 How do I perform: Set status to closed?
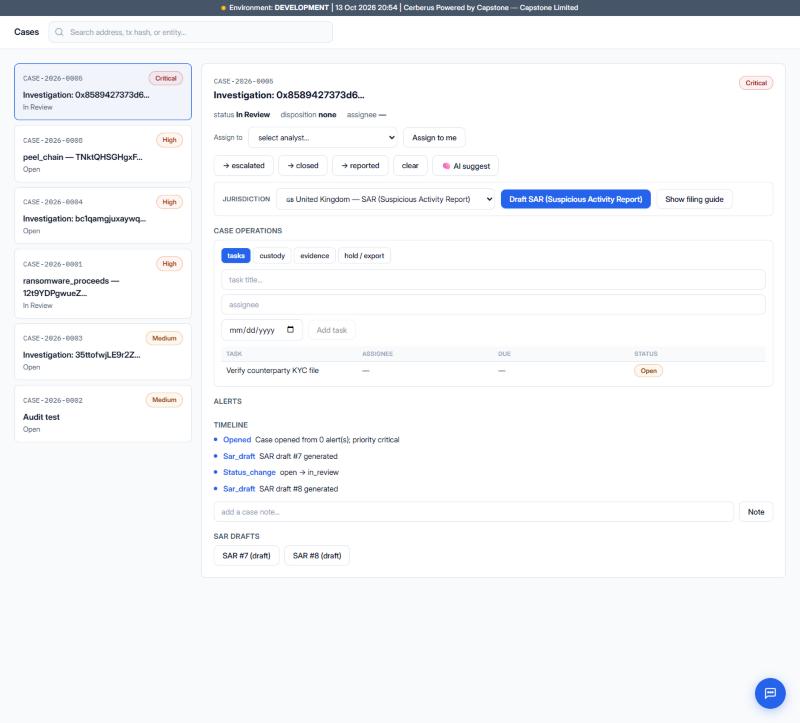(303, 166)
